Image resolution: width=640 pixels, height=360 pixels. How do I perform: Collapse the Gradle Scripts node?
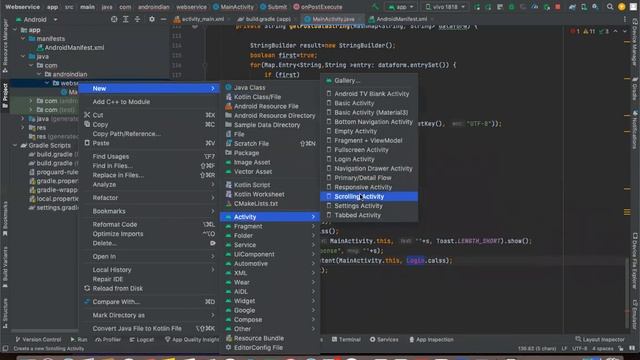[15, 145]
